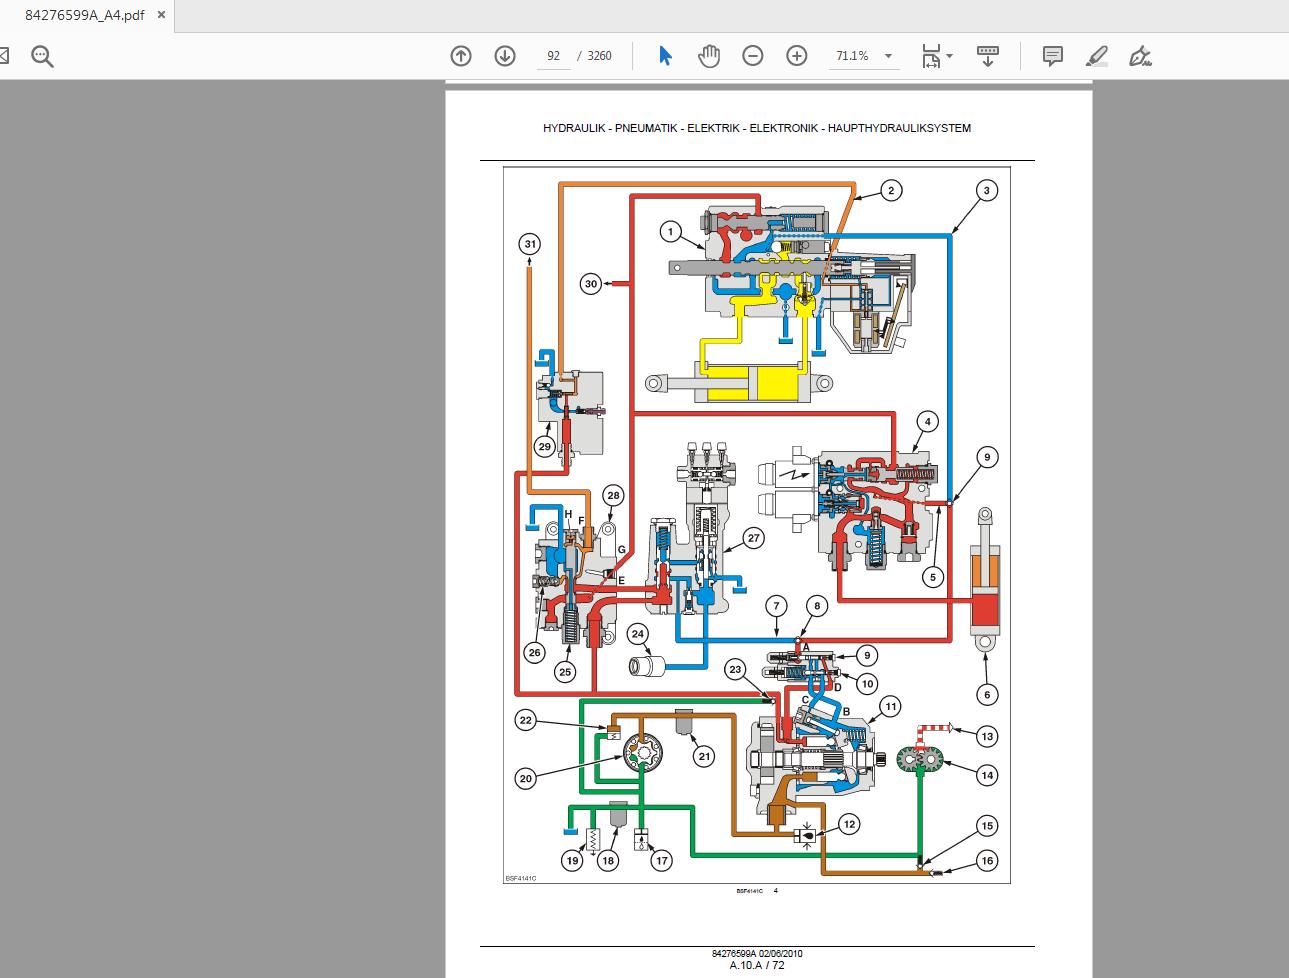Viewport: 1289px width, 978px height.
Task: Click the page number field showing 92
Action: [554, 56]
